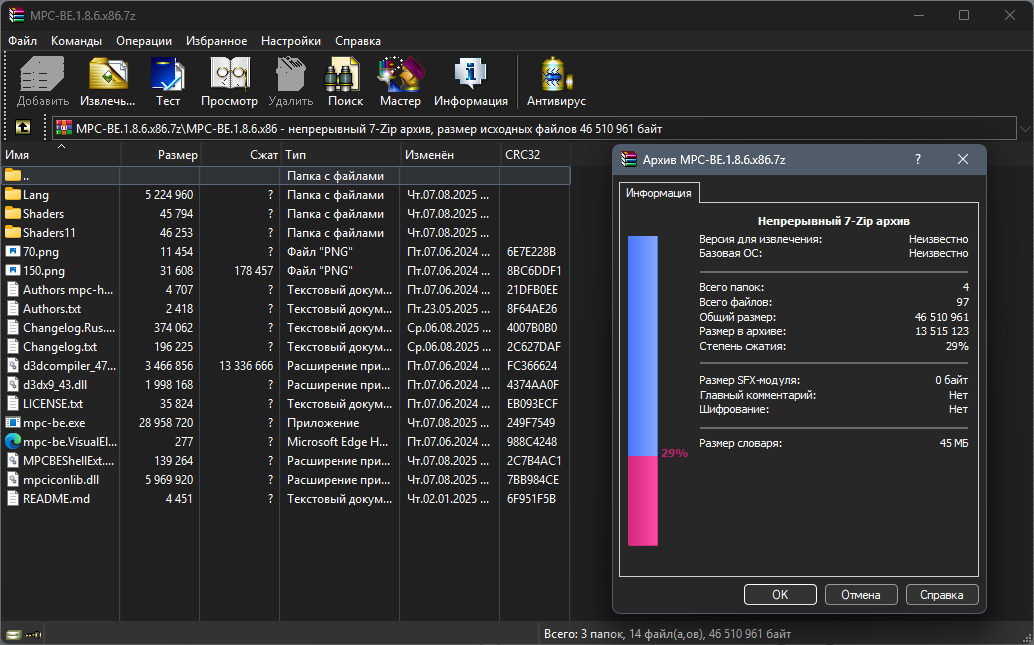Click the compression ratio bar in dialog
Image resolution: width=1034 pixels, height=645 pixels.
pos(642,390)
